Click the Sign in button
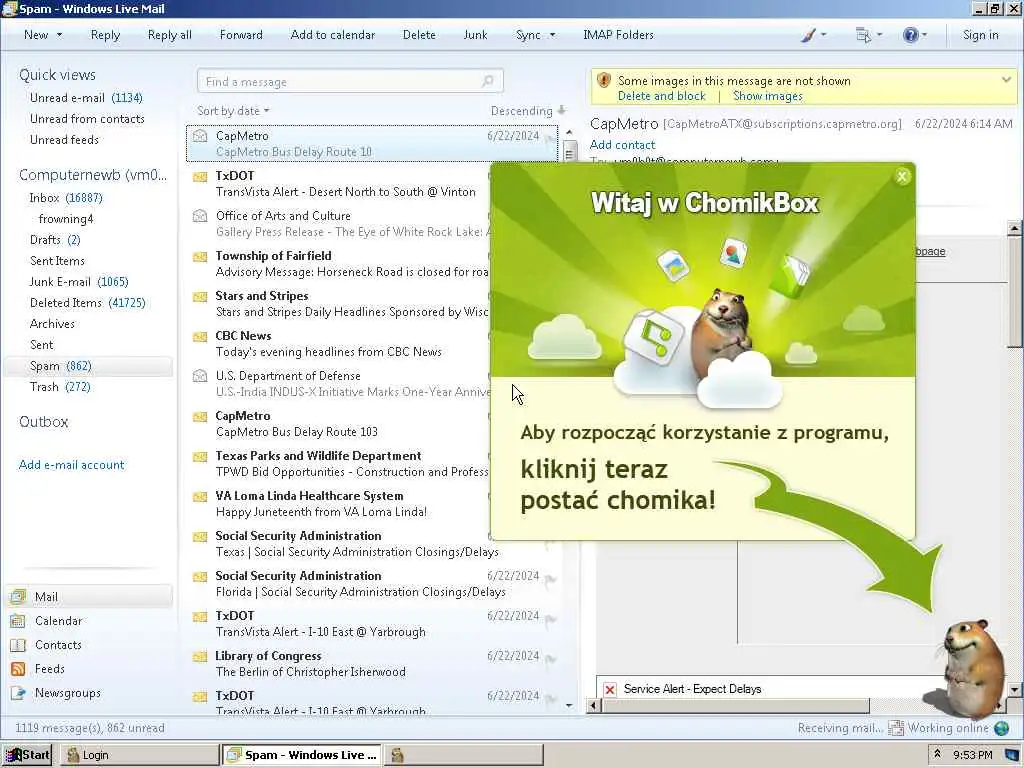Image resolution: width=1024 pixels, height=768 pixels. (x=980, y=35)
